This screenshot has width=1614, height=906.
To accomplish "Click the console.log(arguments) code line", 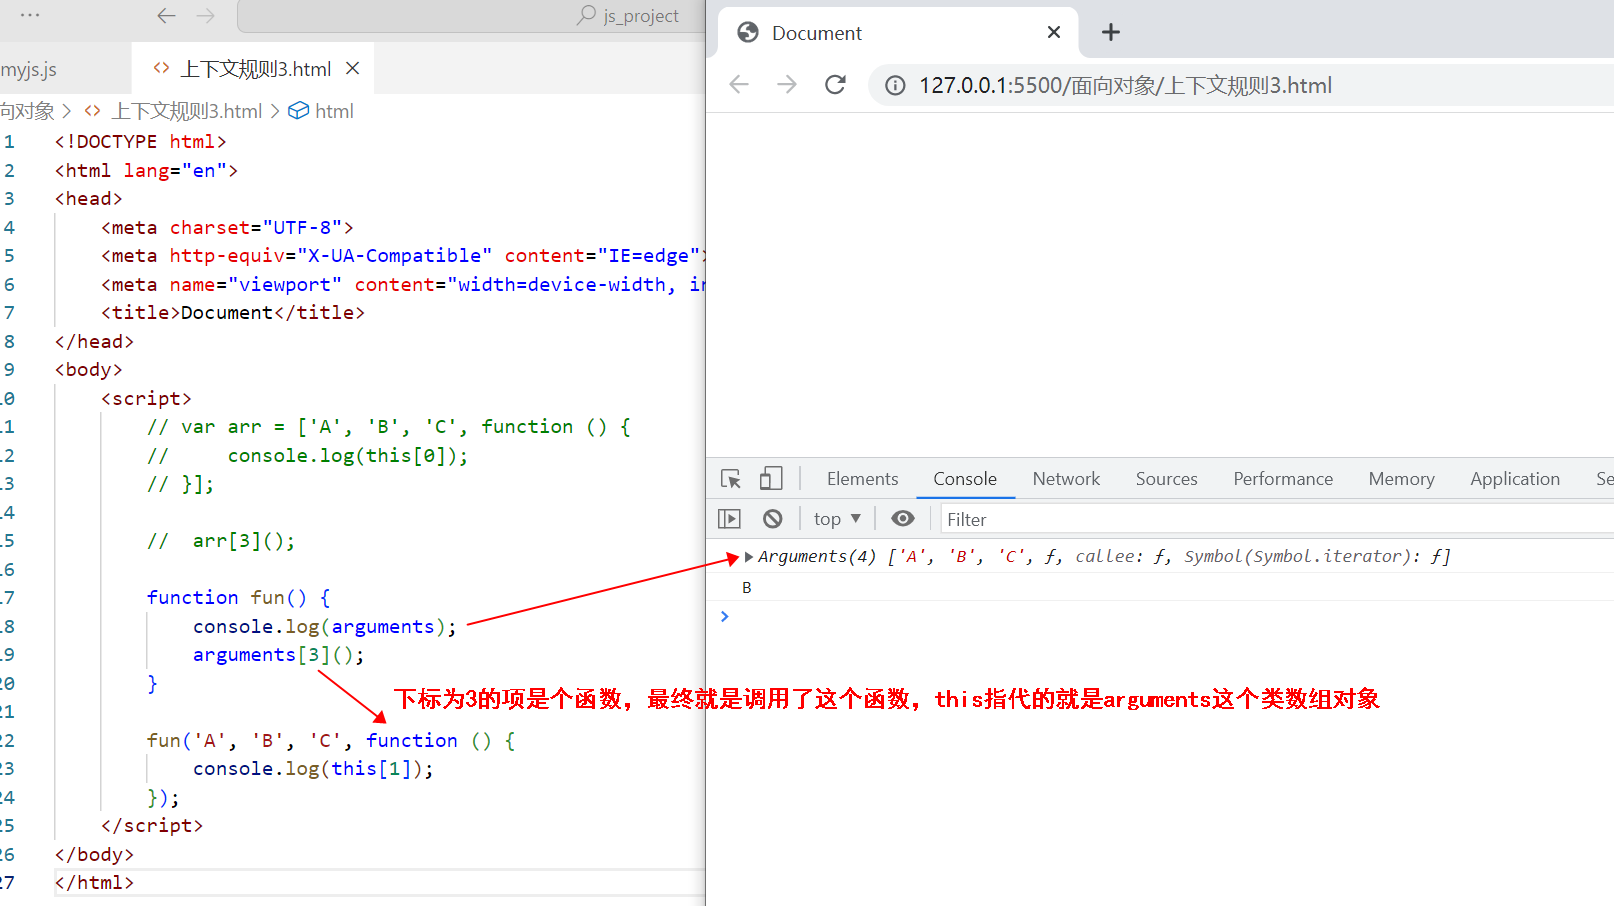I will pos(324,627).
